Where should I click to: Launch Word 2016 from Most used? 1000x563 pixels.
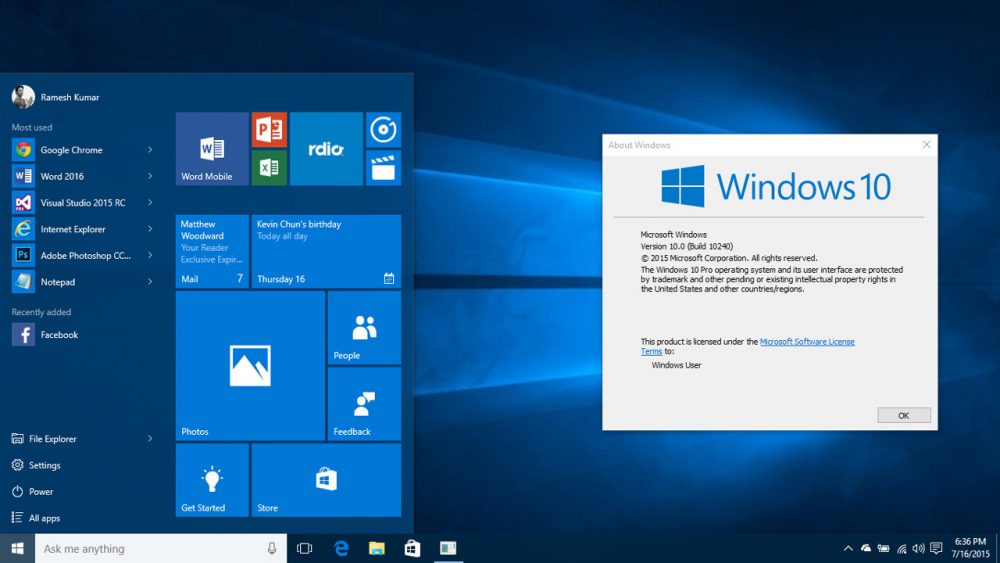point(83,176)
